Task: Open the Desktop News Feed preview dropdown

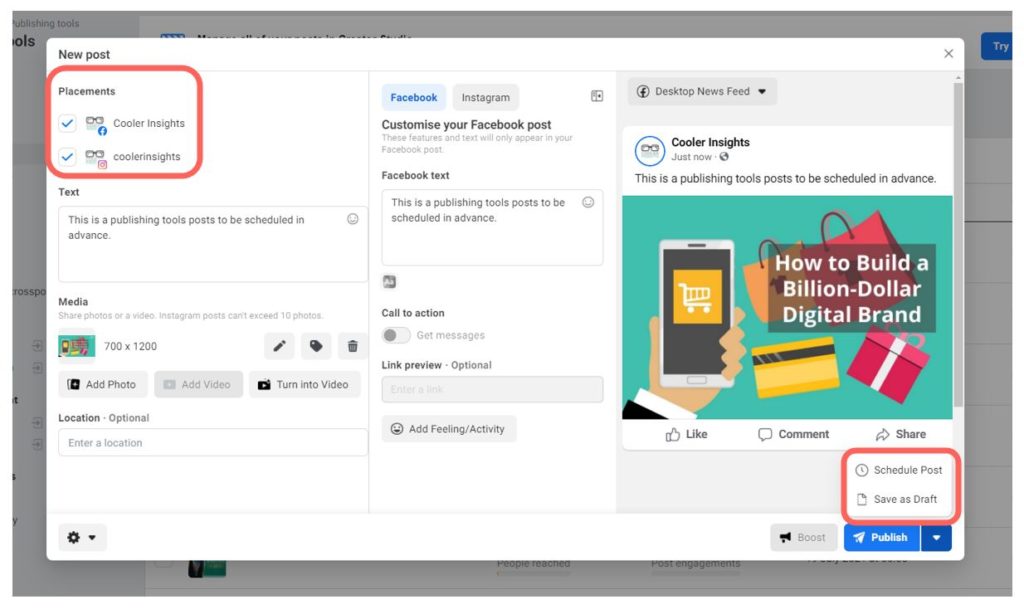Action: pyautogui.click(x=701, y=91)
